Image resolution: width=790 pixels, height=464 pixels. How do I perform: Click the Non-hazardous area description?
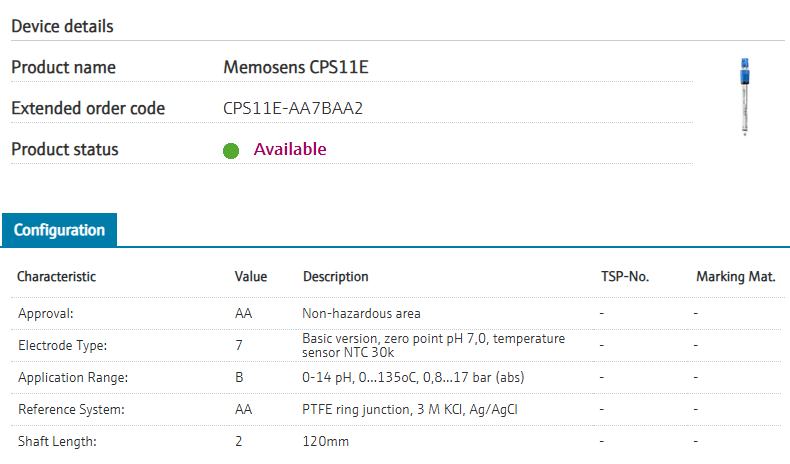[x=361, y=313]
